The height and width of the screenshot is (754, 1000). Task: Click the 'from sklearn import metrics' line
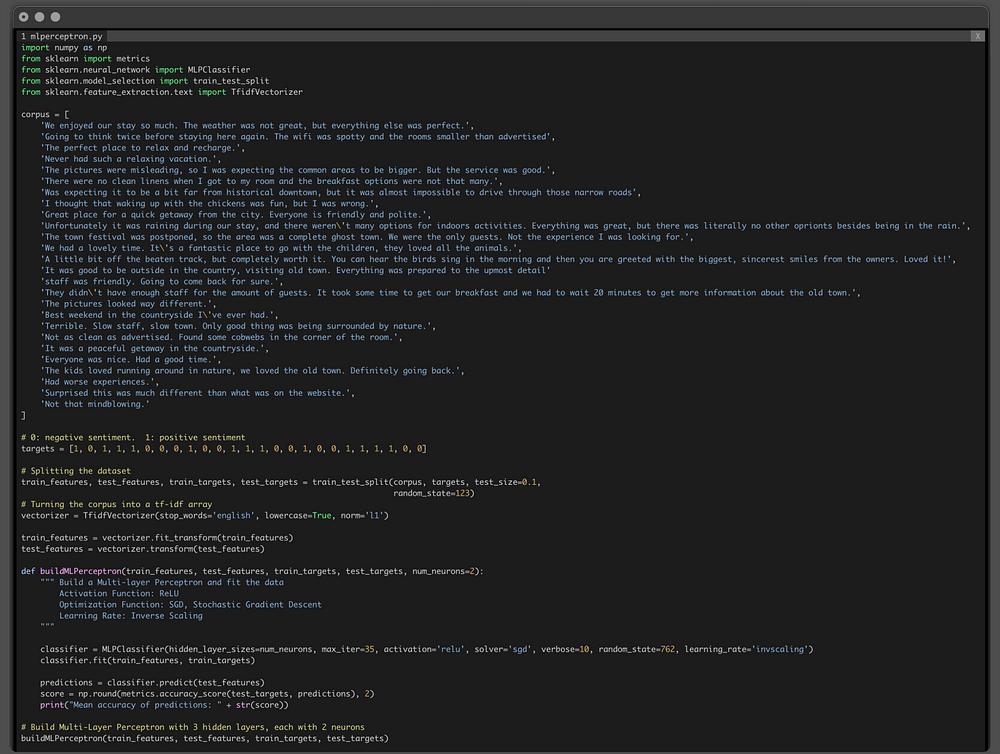[x=85, y=59]
